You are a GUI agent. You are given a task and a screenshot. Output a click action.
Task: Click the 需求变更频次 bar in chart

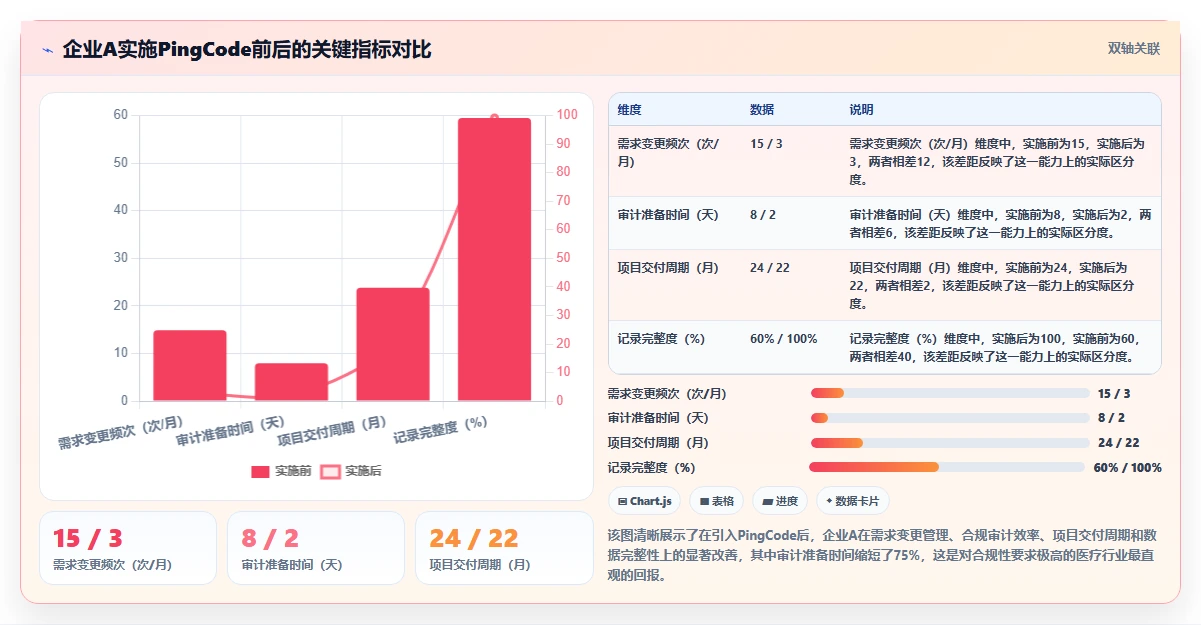coord(190,366)
